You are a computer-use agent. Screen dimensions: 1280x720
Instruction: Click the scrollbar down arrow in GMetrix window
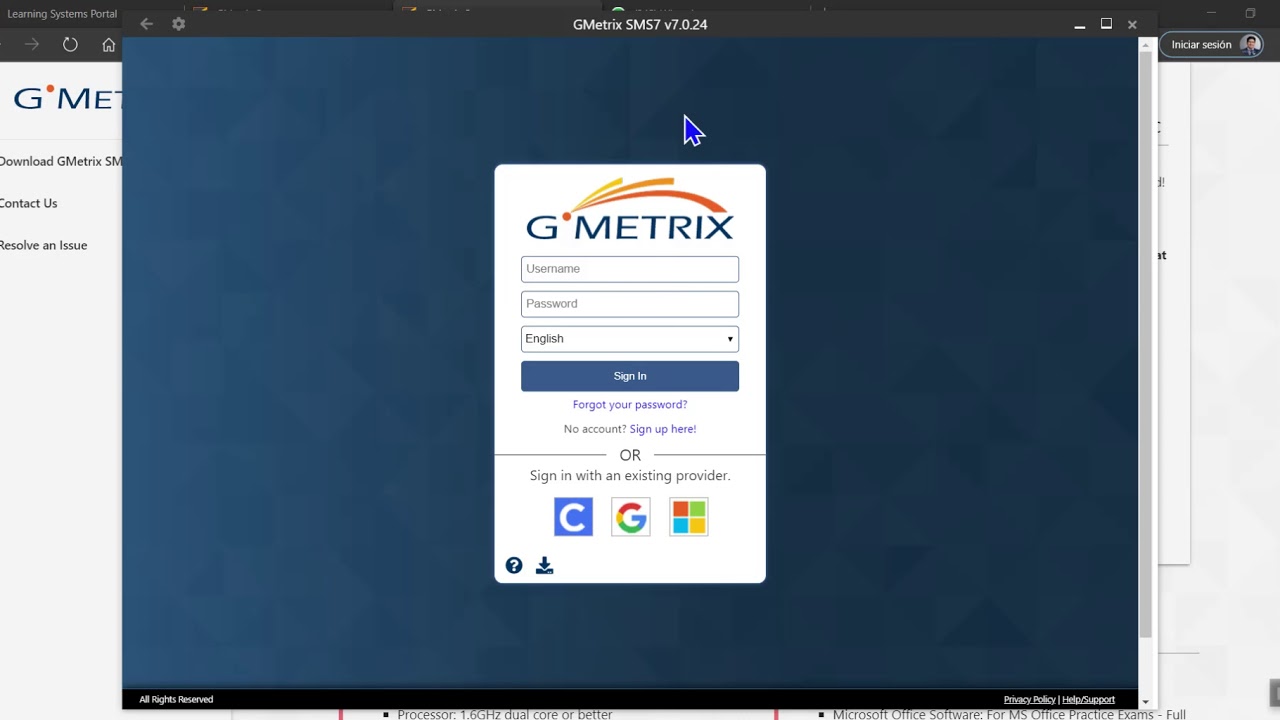[1145, 702]
